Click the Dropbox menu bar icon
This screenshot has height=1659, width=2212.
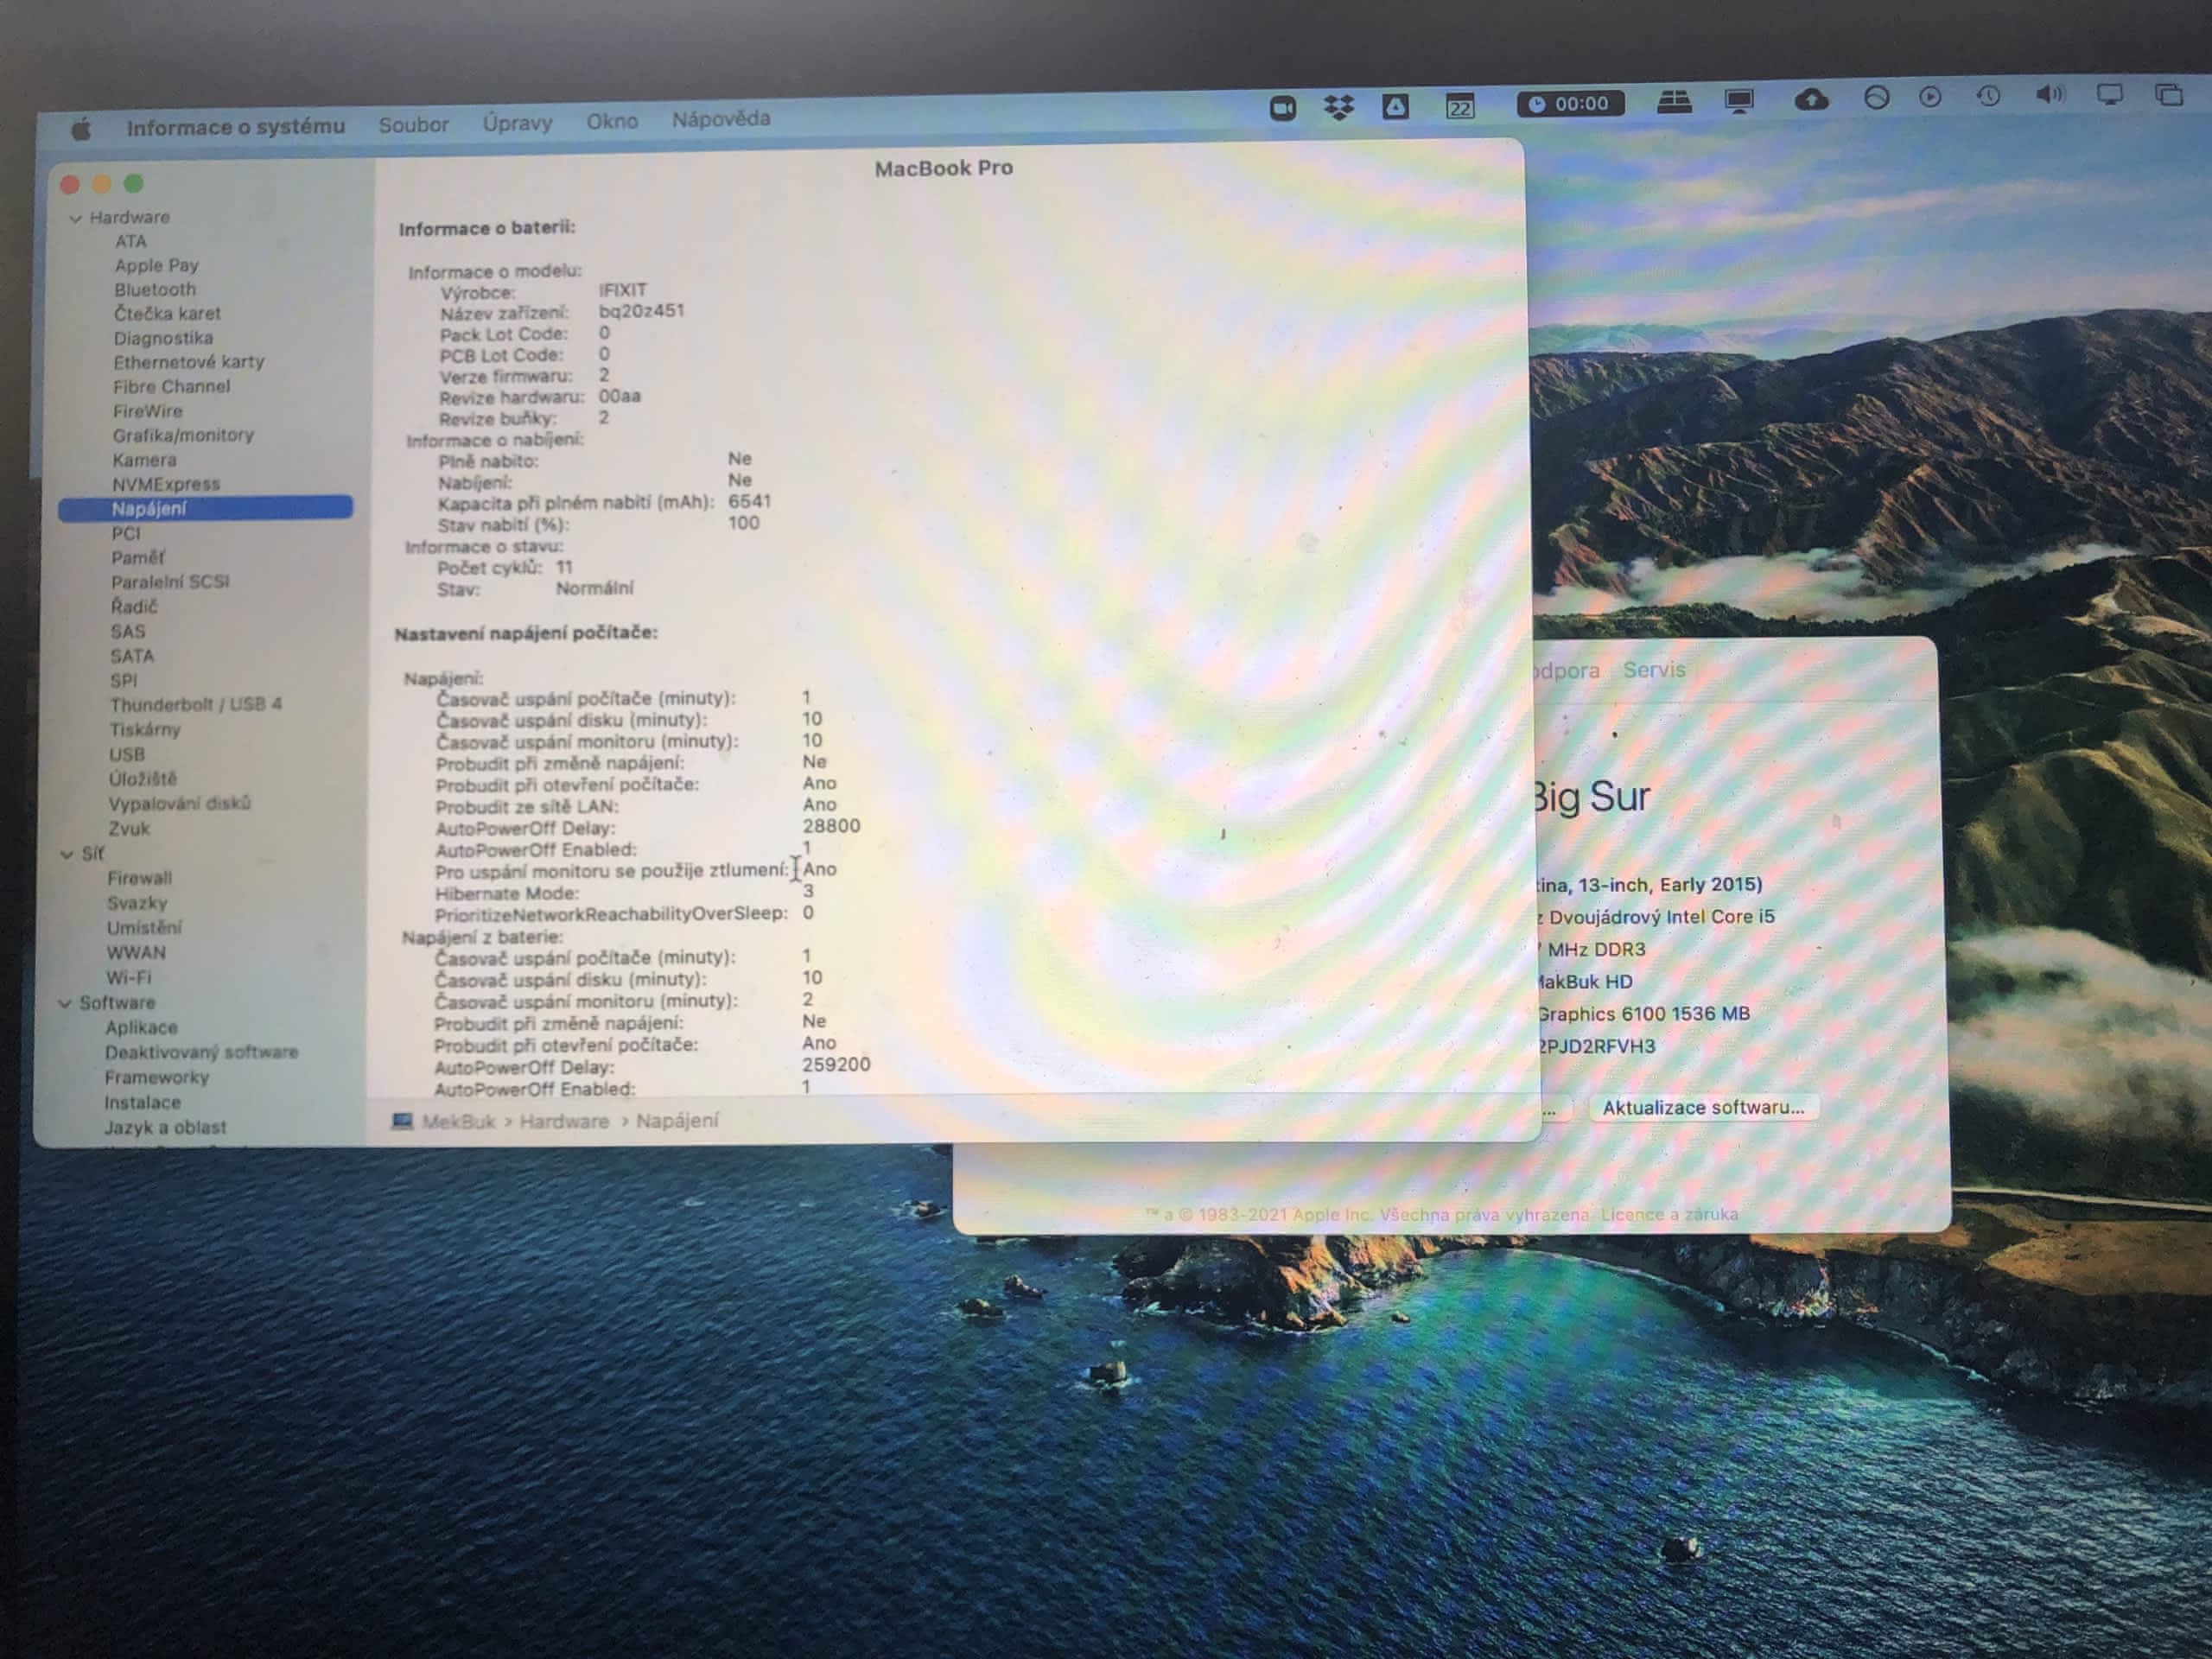(1338, 106)
